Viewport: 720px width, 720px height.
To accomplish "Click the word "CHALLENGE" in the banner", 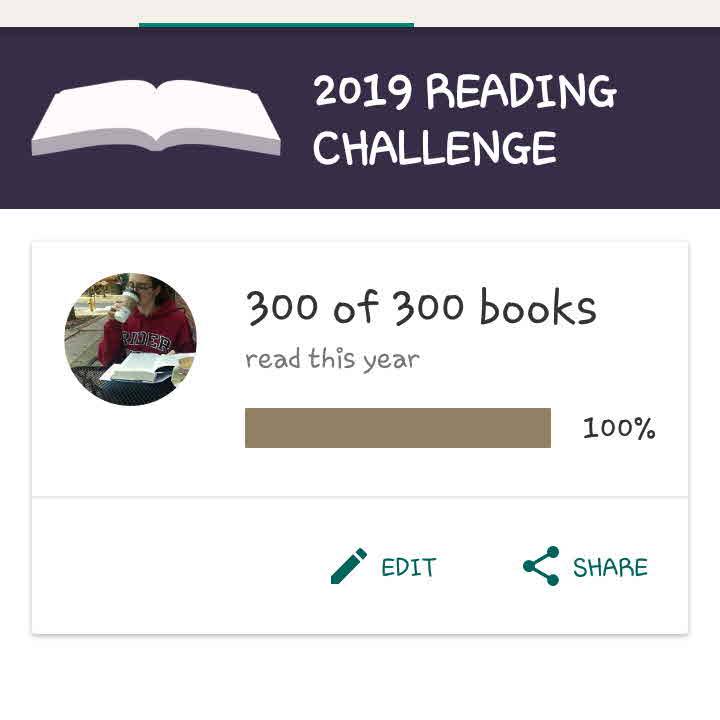I will [434, 149].
